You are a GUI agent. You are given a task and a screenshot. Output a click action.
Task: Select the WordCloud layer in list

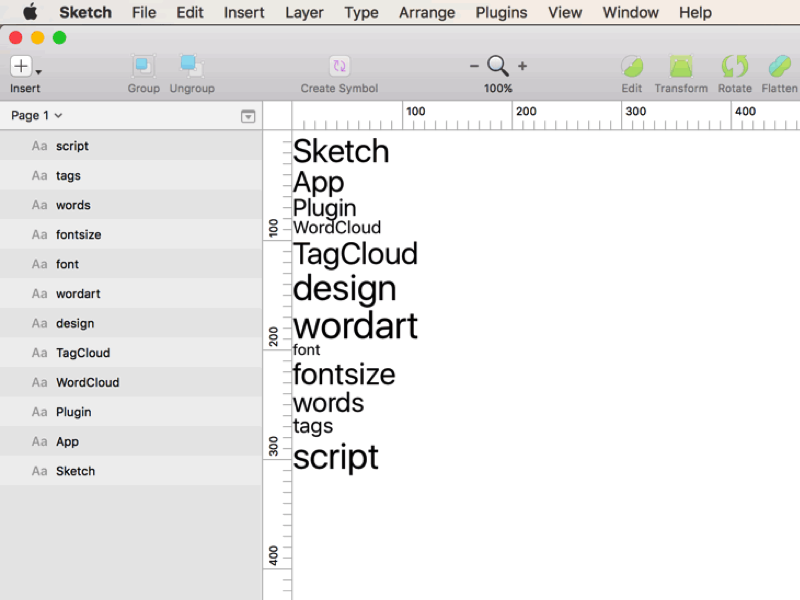[x=131, y=383]
